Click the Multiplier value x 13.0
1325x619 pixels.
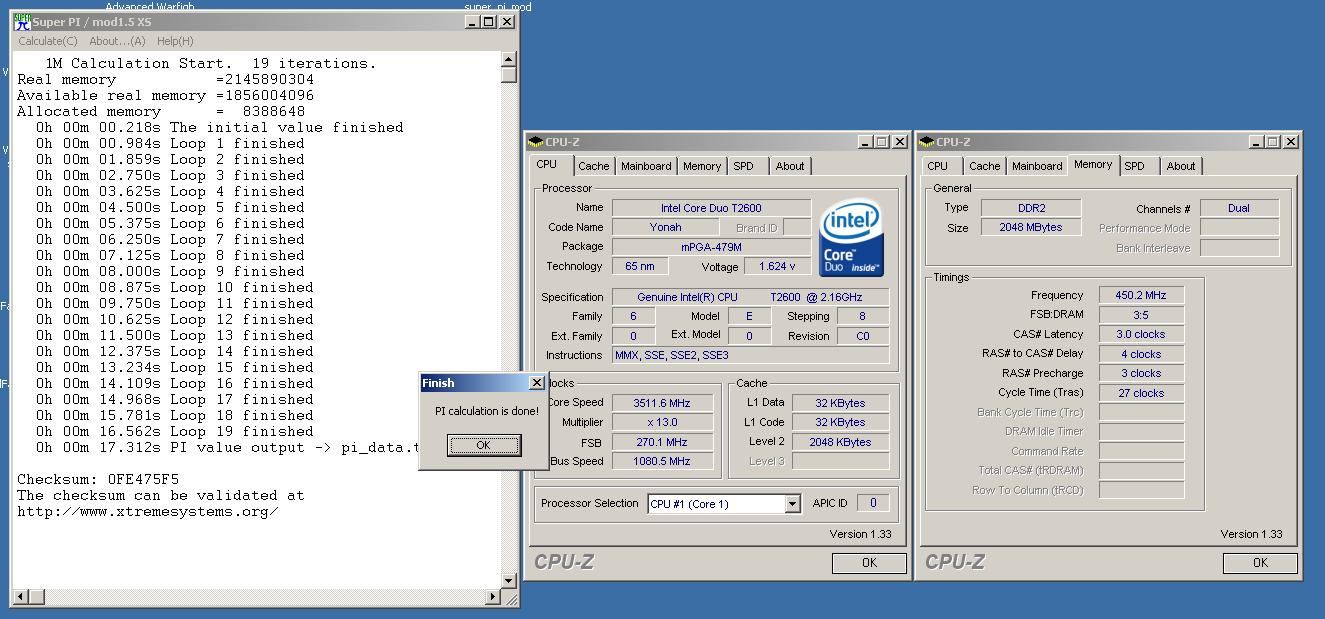662,422
